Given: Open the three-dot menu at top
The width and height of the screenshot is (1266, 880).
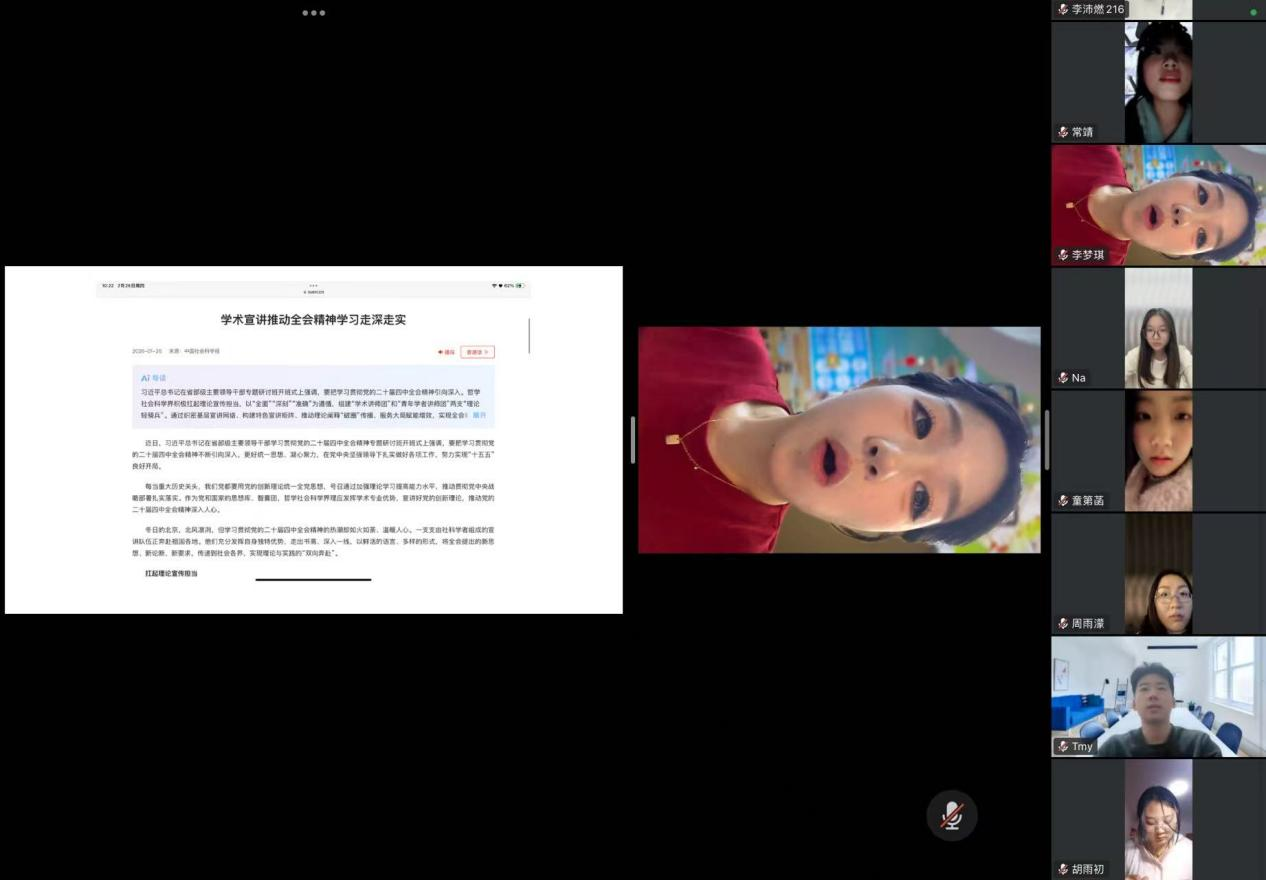Looking at the screenshot, I should (x=314, y=13).
